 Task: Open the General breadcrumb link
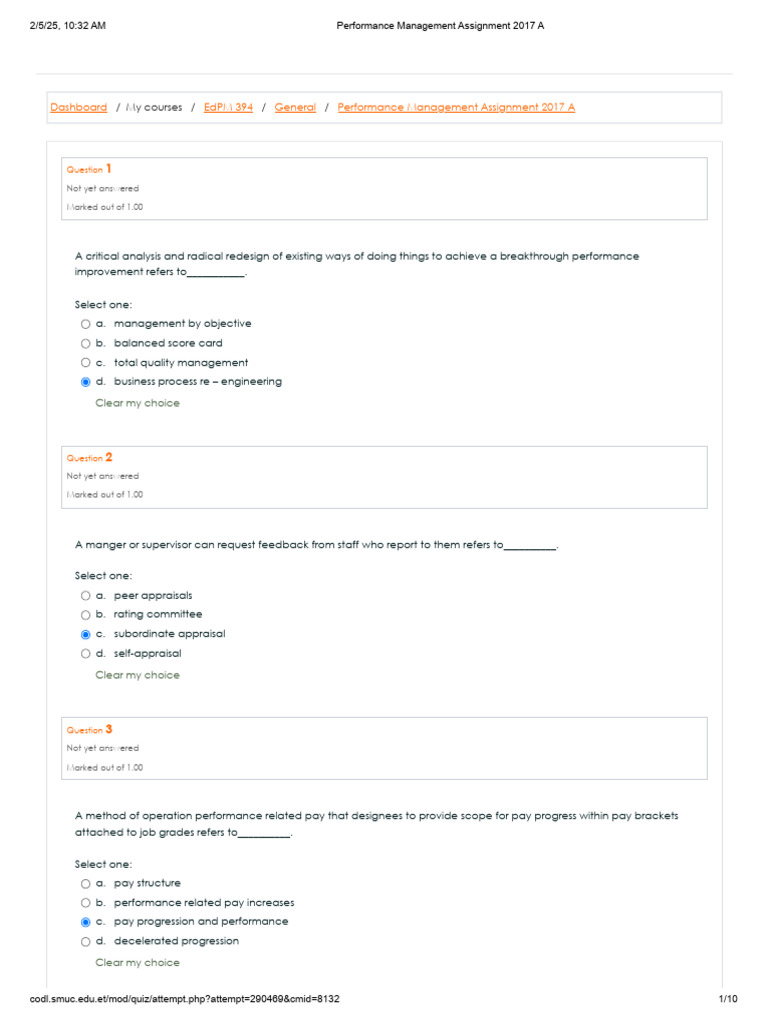[x=295, y=108]
